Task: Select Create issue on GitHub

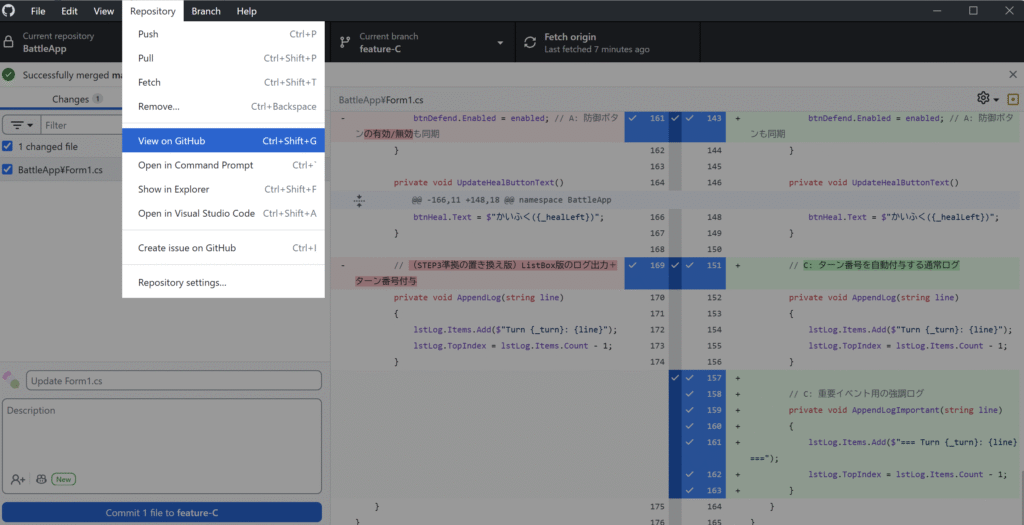Action: [x=223, y=247]
